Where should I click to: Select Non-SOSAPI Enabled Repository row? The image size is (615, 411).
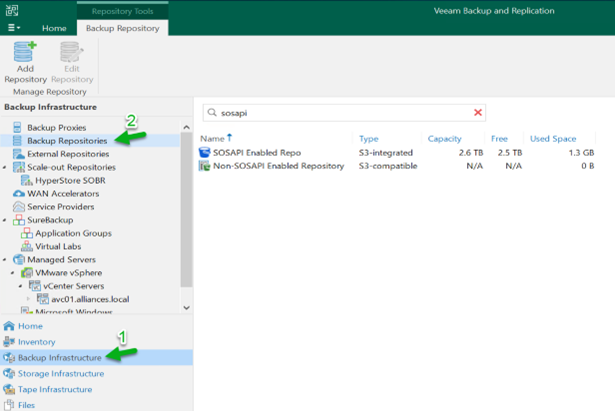click(397, 166)
